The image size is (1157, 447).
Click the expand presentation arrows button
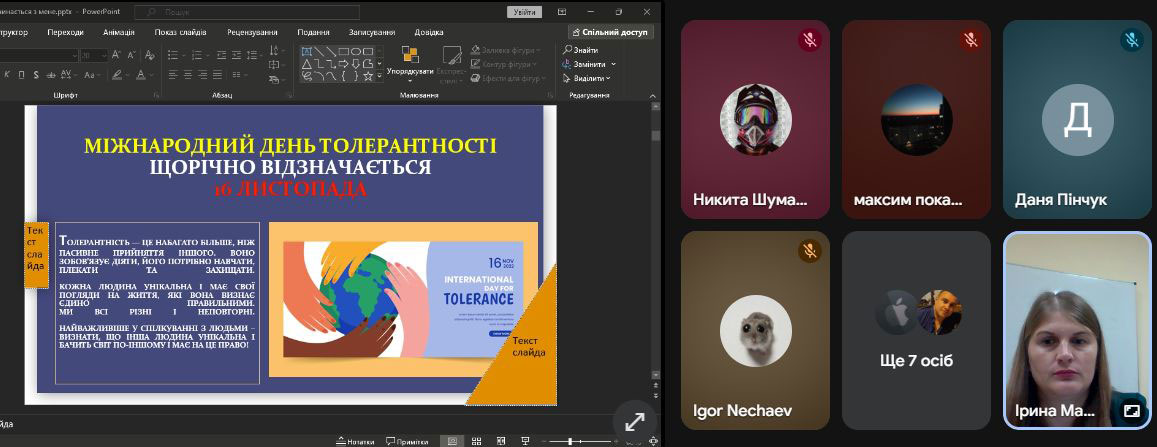634,422
